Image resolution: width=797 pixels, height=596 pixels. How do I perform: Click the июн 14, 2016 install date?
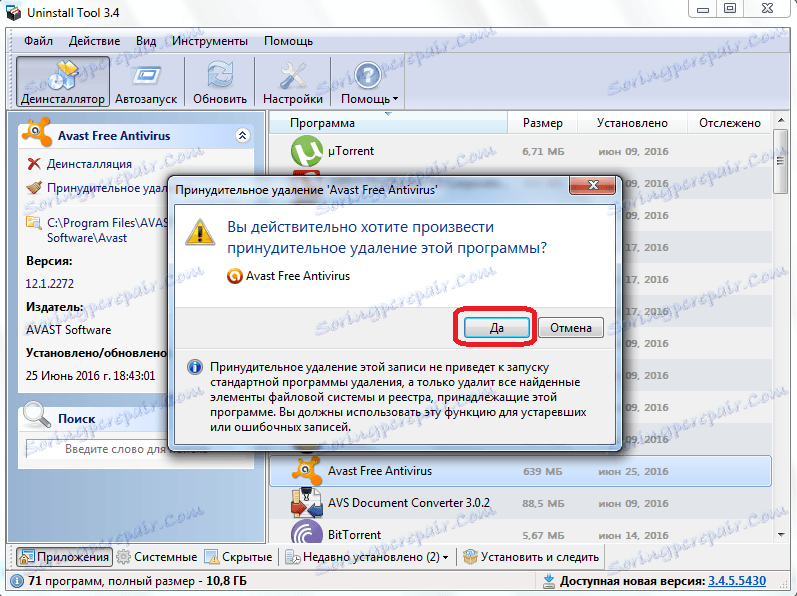(x=633, y=536)
